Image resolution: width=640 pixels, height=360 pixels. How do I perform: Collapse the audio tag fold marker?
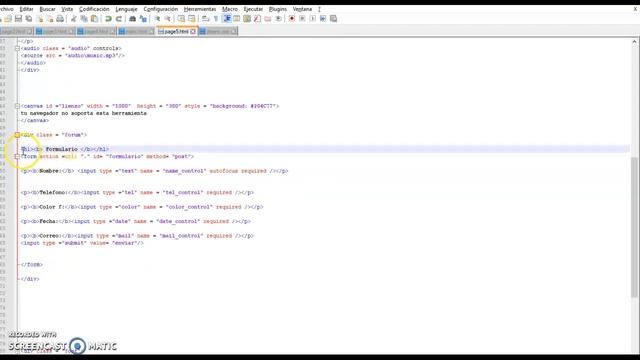17,48
